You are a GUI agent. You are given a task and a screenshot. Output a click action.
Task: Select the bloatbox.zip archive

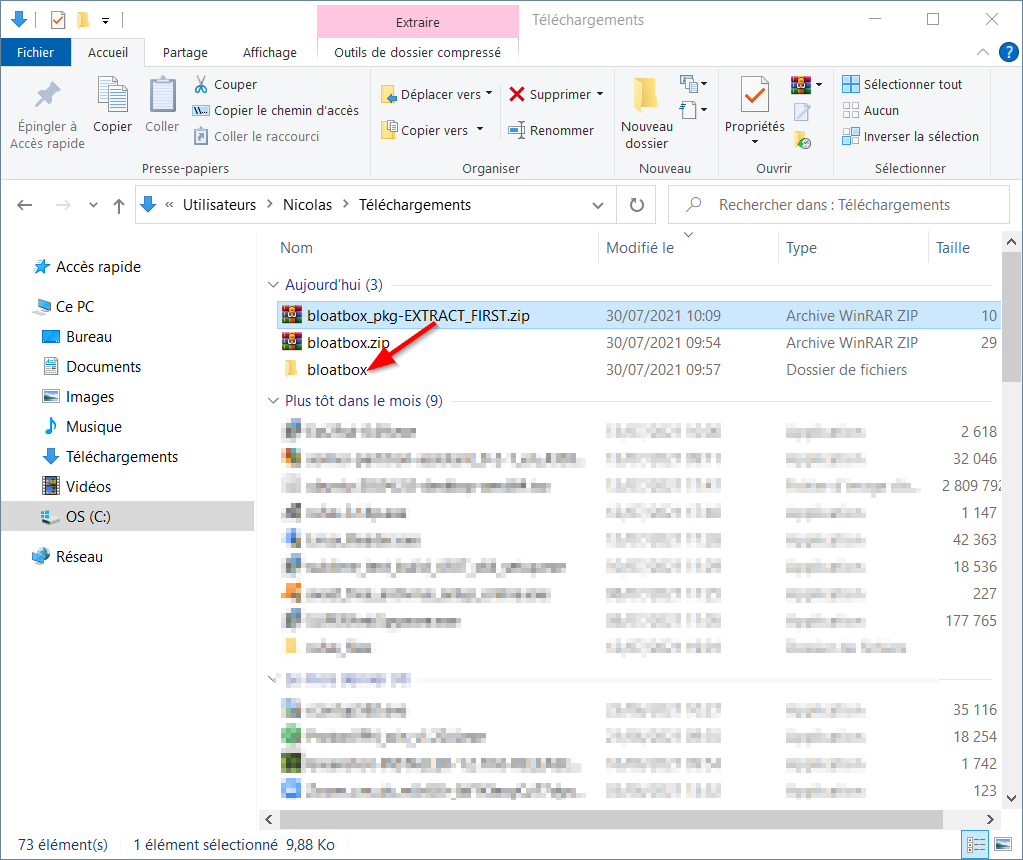click(639, 343)
